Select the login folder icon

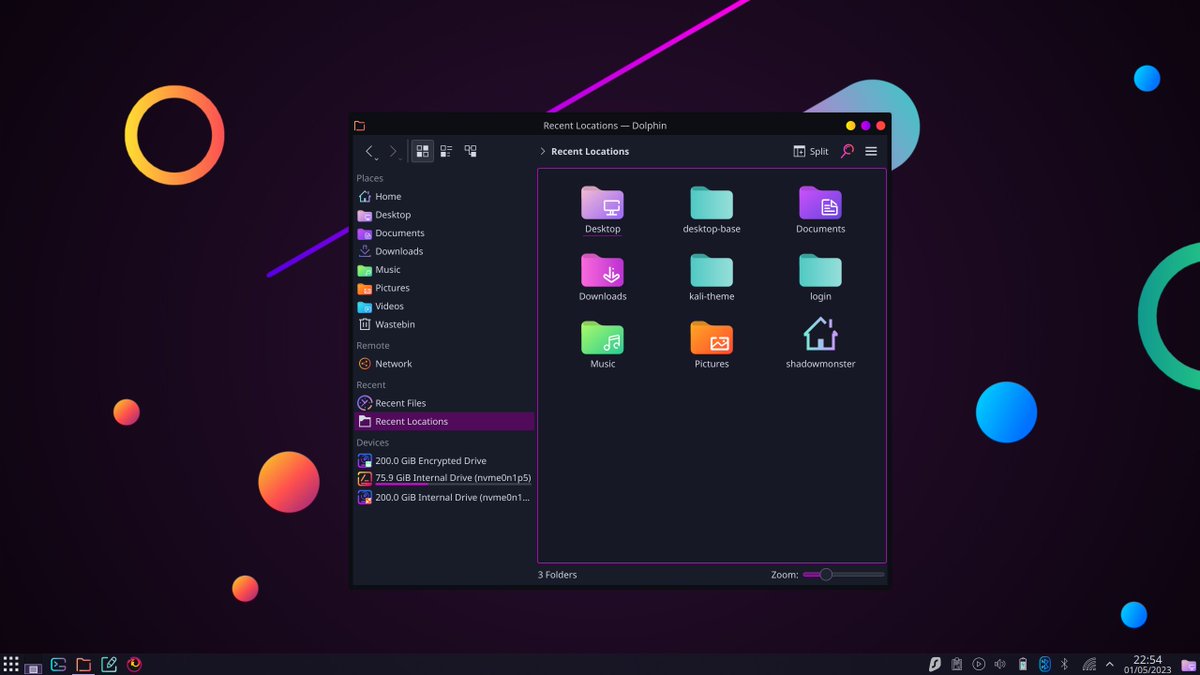click(x=820, y=270)
